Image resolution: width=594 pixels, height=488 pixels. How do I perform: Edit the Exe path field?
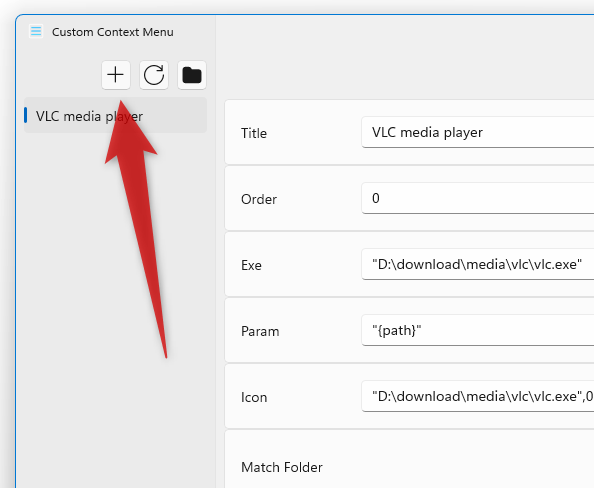478,264
